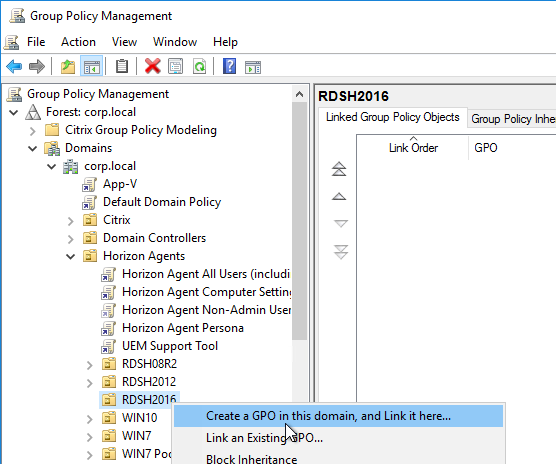Click the red X Delete toolbar icon
This screenshot has height=464, width=556.
pos(153,66)
